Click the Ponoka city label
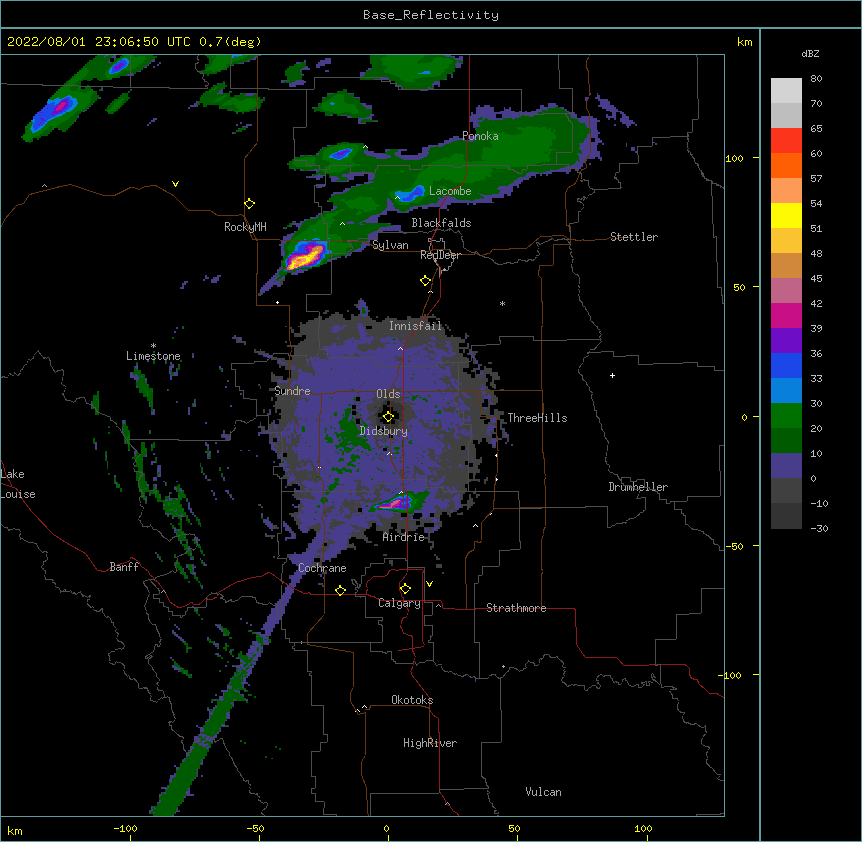Viewport: 862px width, 842px height. click(x=480, y=136)
